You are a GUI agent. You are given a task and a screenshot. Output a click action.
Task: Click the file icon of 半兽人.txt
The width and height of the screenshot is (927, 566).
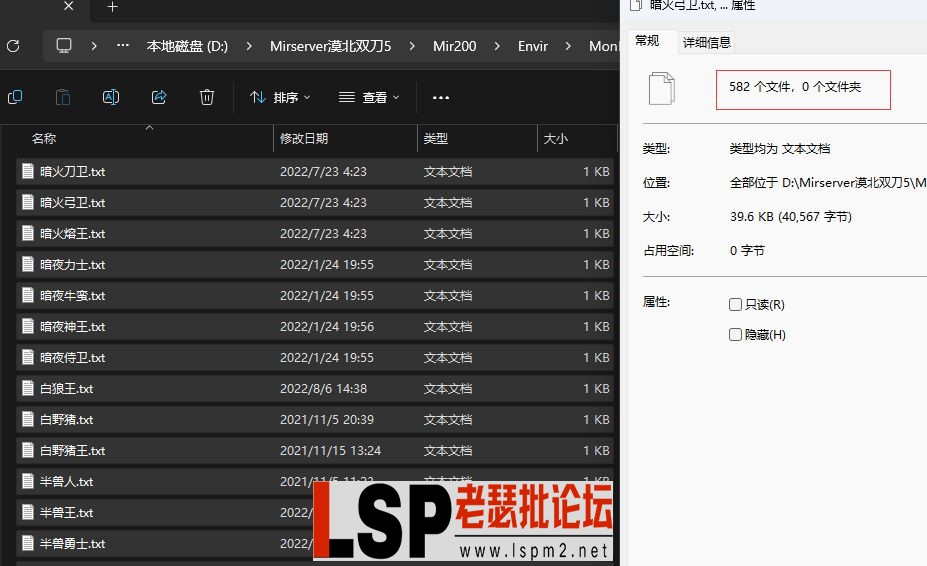click(x=28, y=481)
